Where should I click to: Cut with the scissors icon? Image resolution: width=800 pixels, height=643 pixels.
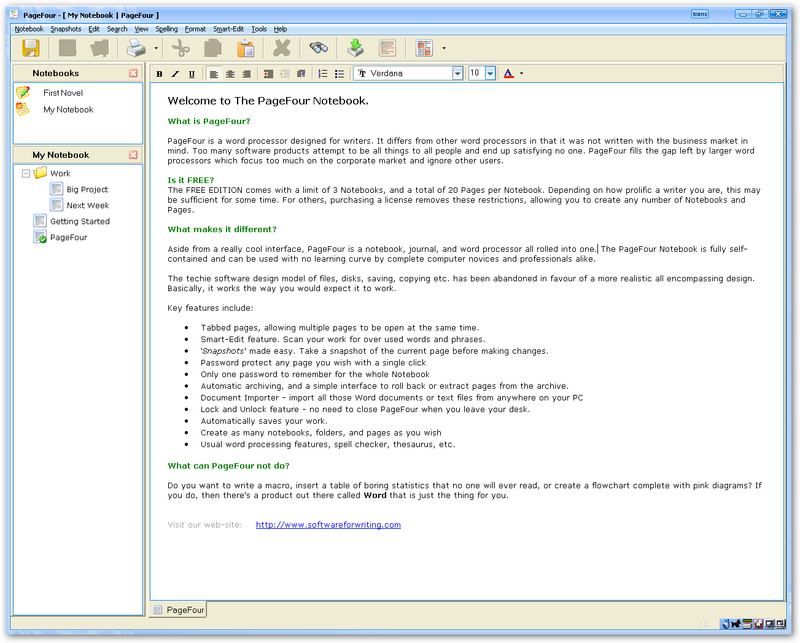(181, 48)
